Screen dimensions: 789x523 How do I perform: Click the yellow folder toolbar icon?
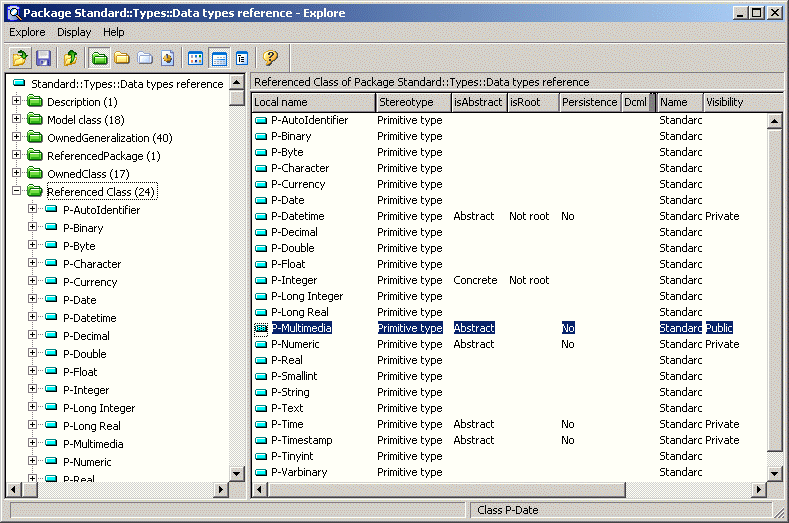[x=122, y=58]
